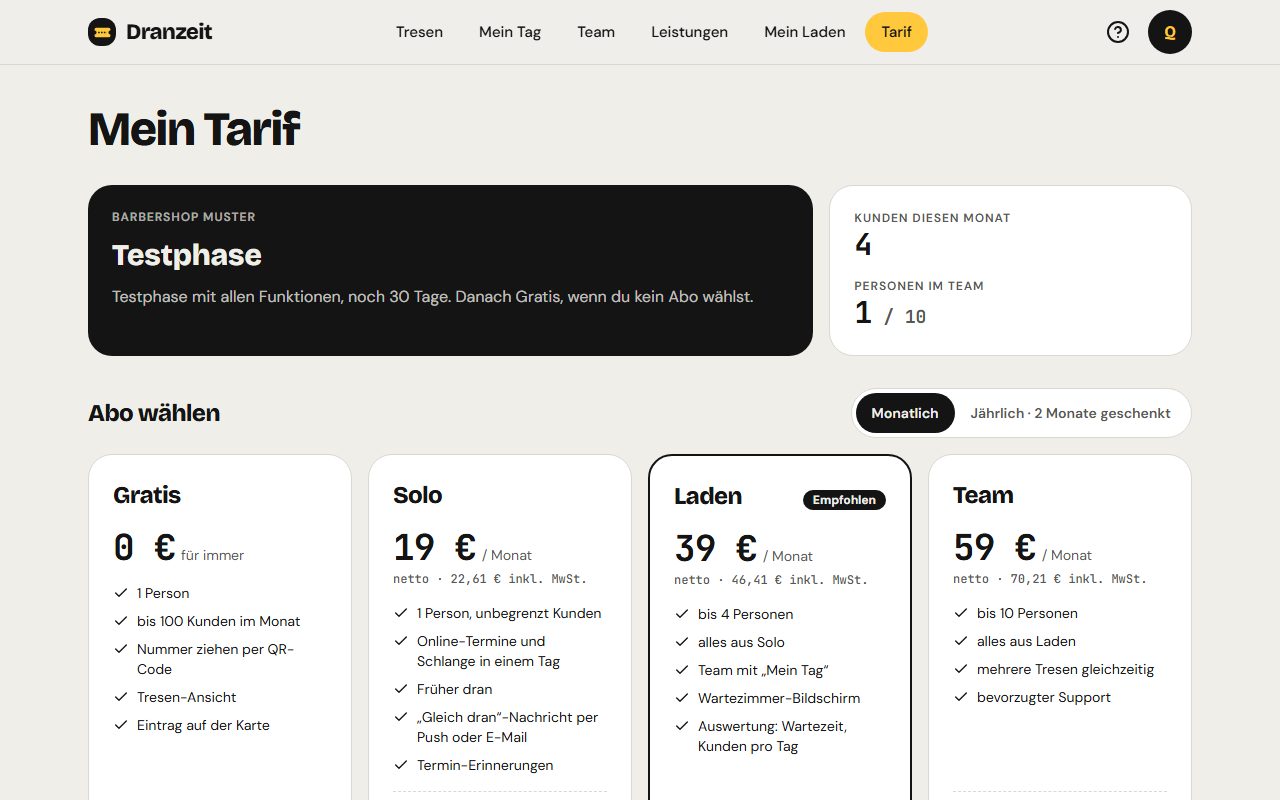Click the "Kunden diesen Monat" label
The height and width of the screenshot is (800, 1280).
[932, 218]
